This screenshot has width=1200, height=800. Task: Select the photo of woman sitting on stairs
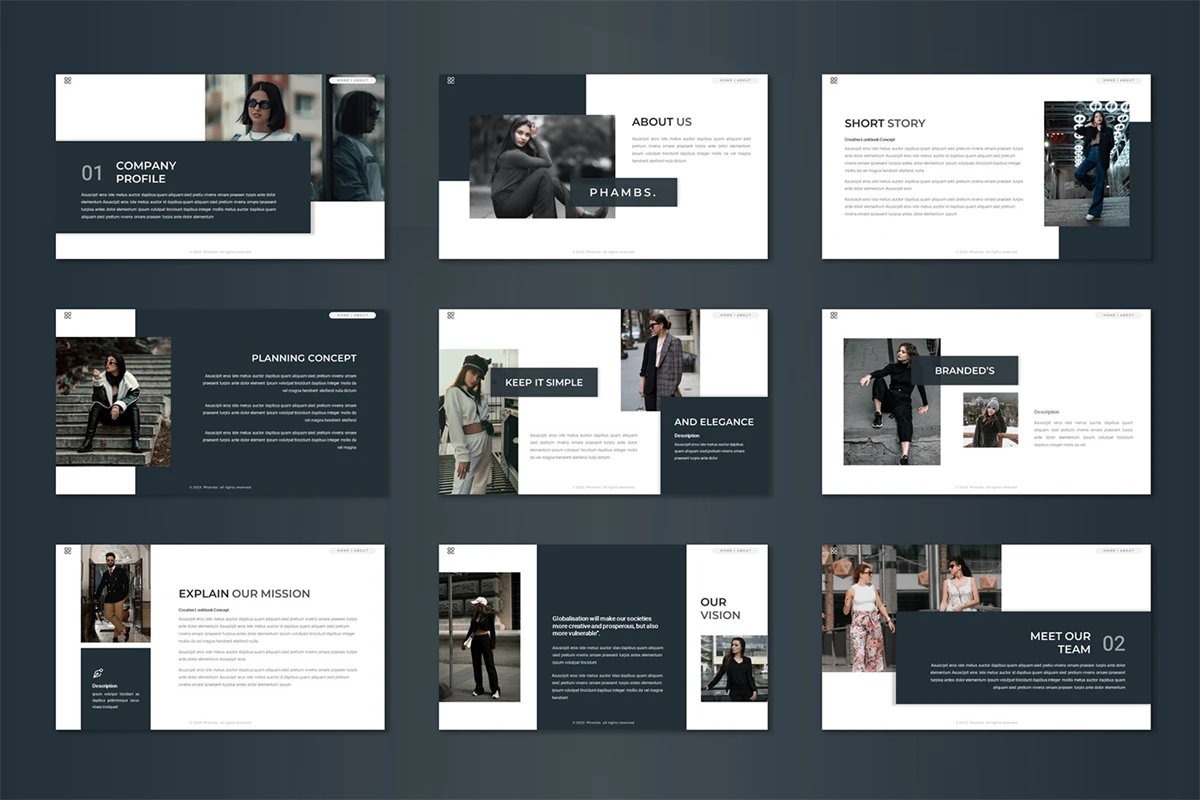point(112,401)
